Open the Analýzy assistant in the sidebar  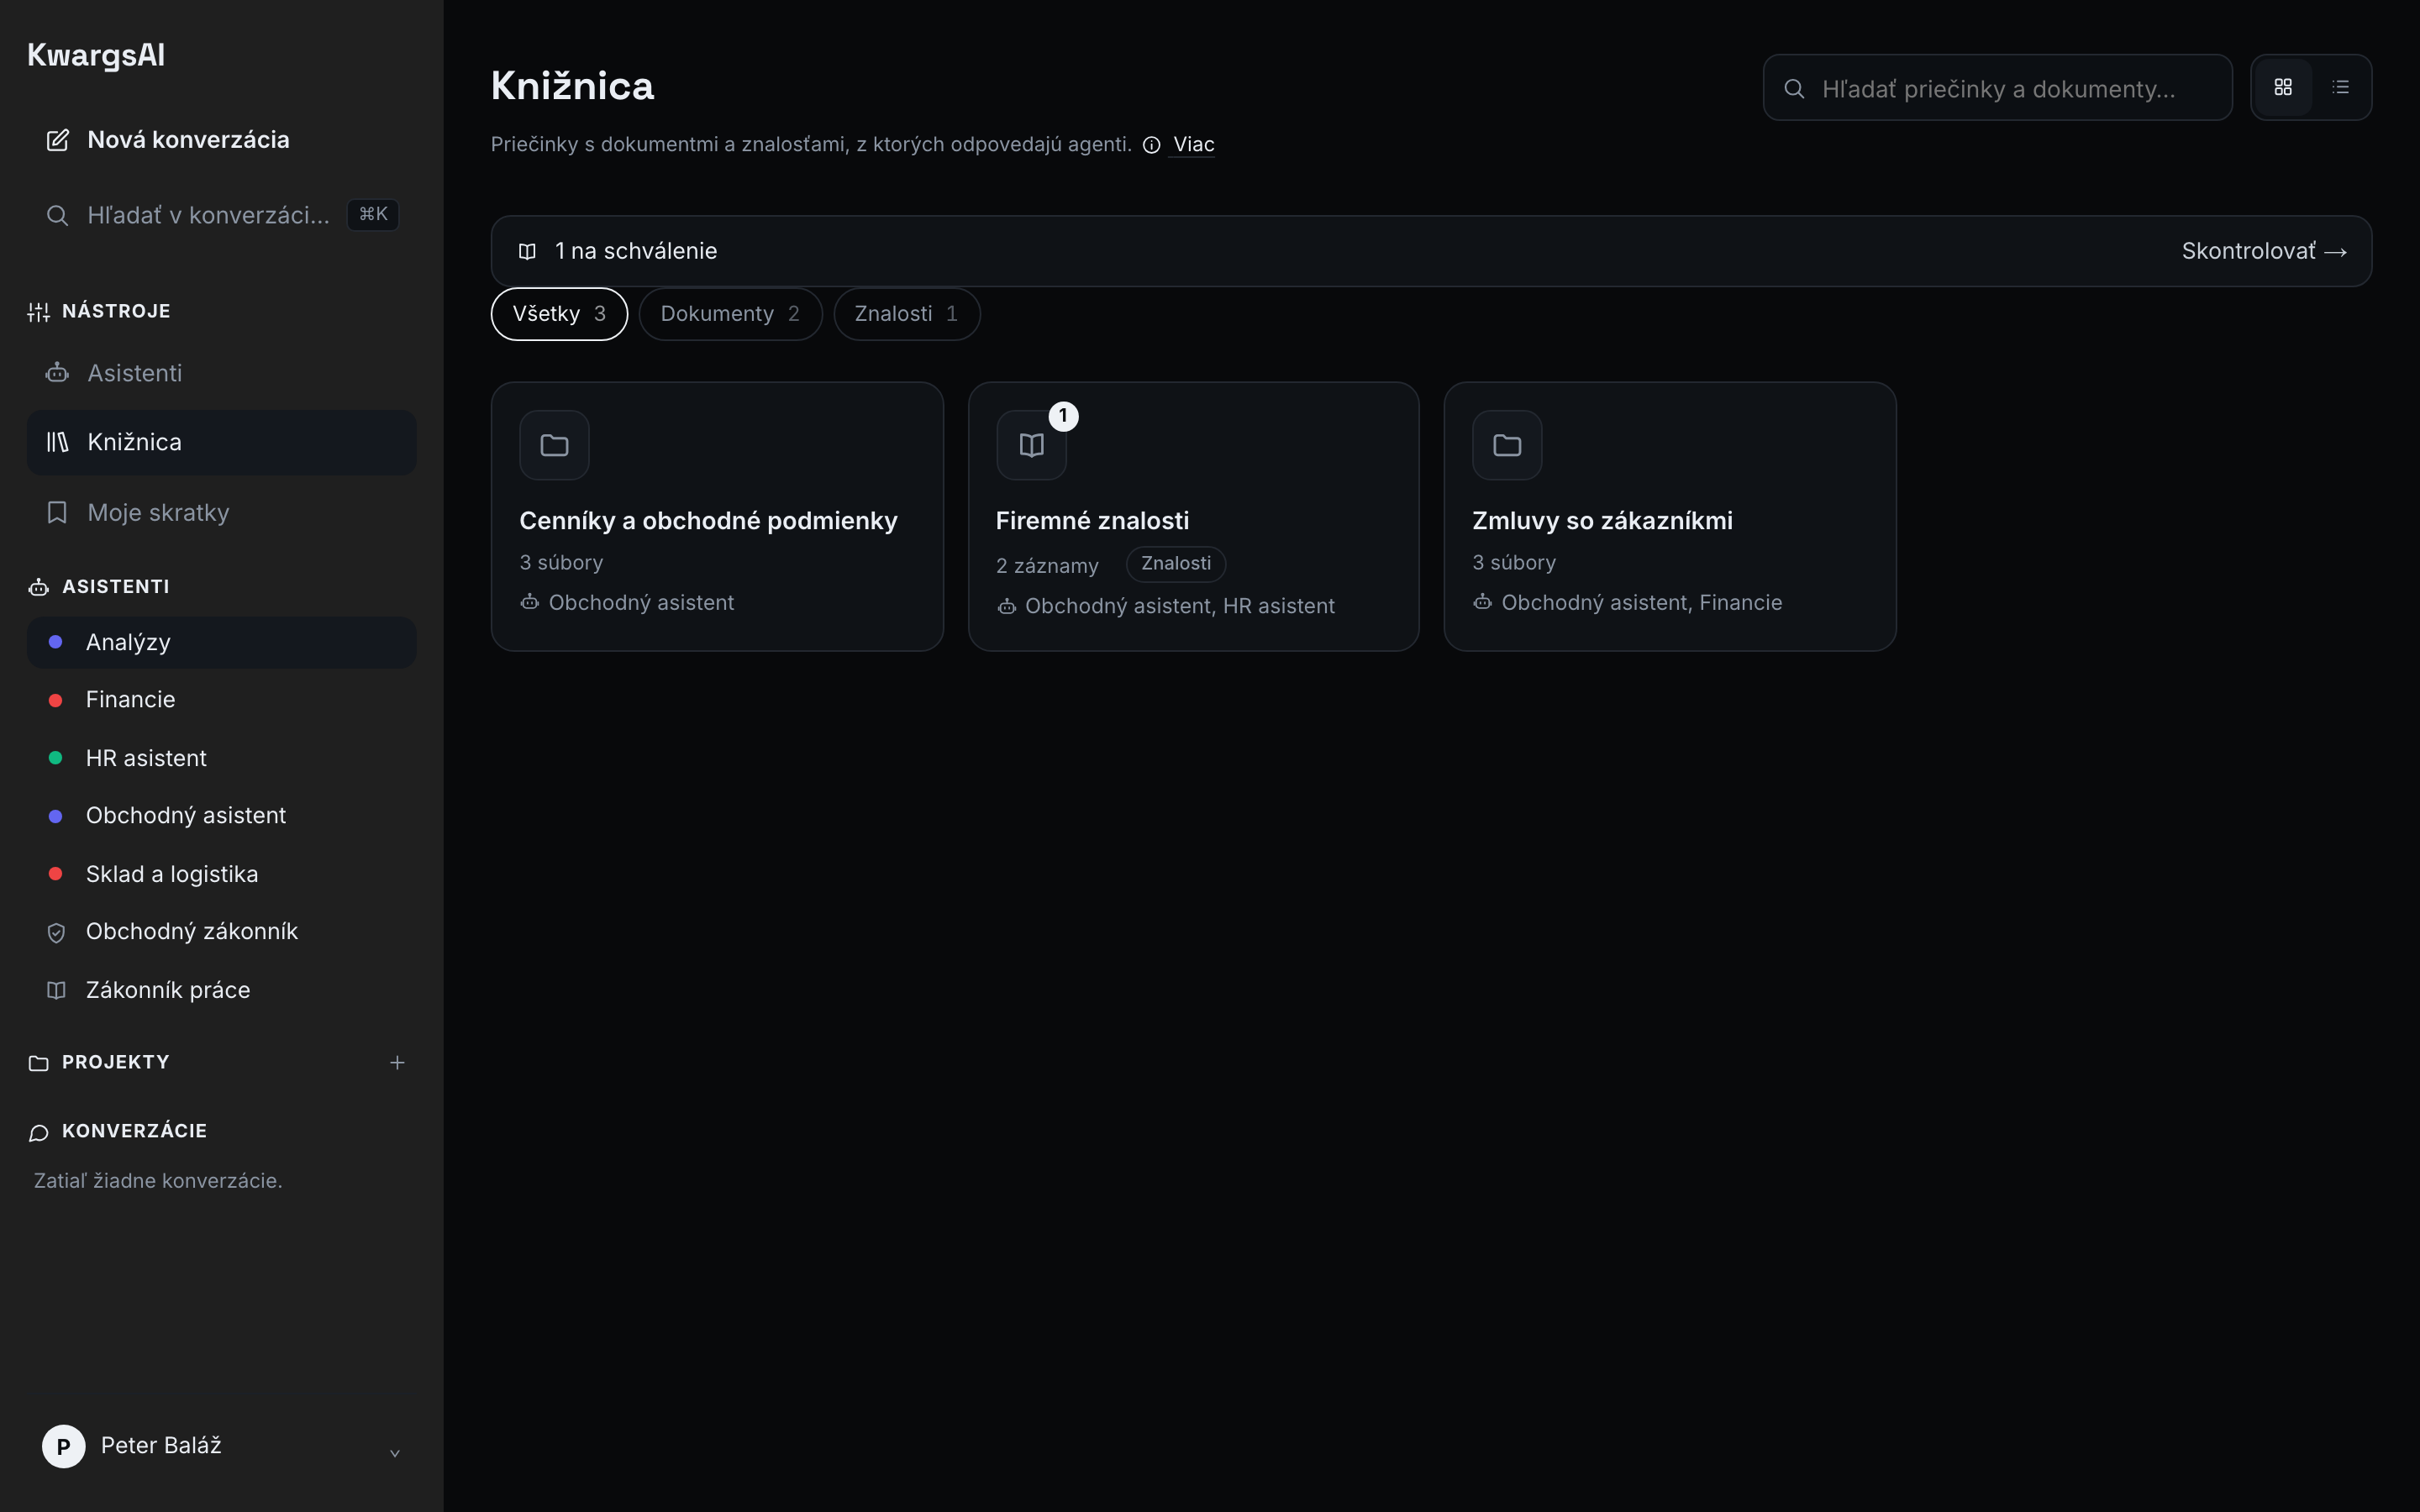[x=221, y=642]
